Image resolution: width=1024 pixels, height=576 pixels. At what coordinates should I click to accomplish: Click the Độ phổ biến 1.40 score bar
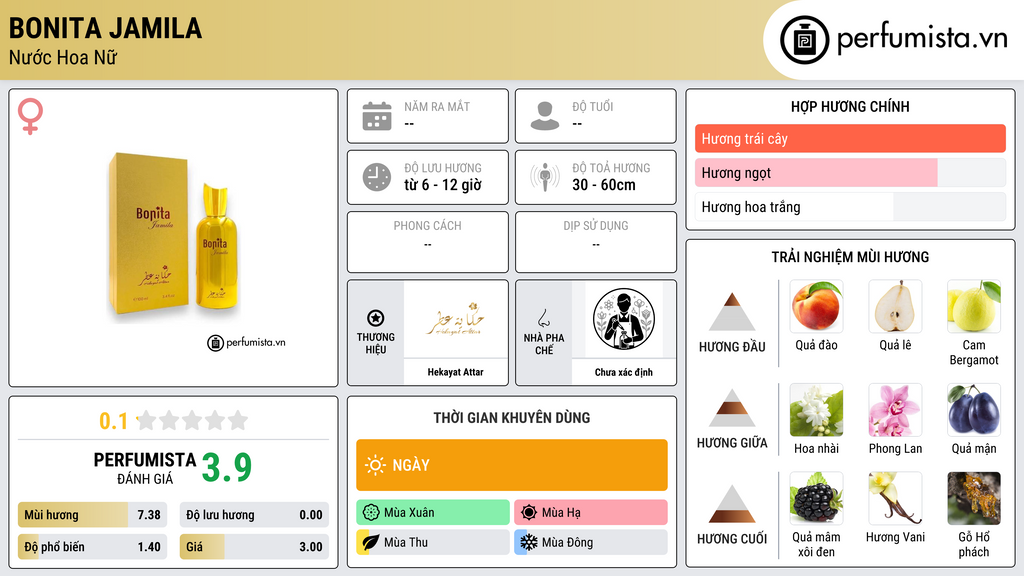click(92, 547)
